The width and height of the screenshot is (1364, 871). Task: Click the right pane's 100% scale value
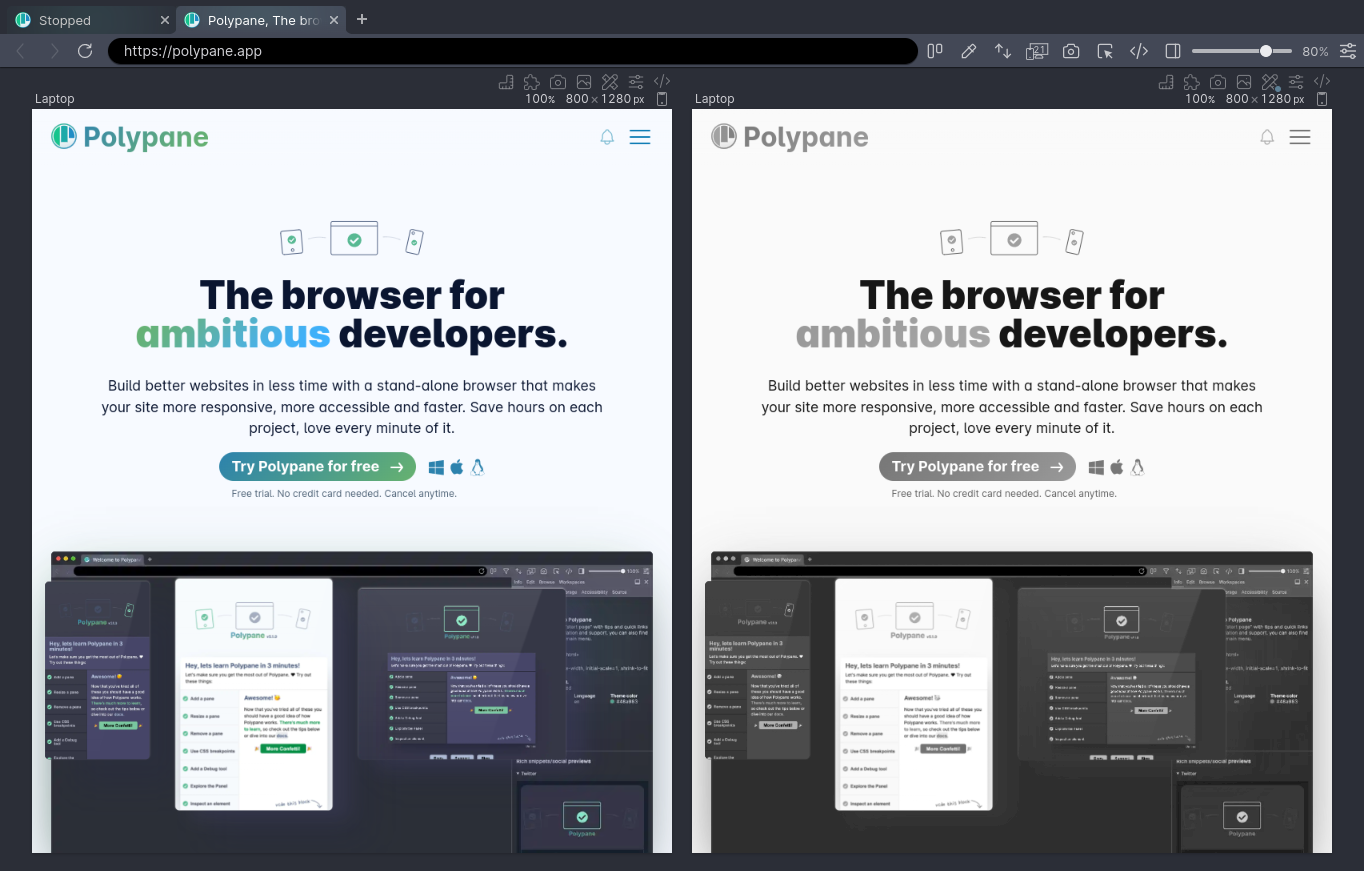(x=1200, y=99)
